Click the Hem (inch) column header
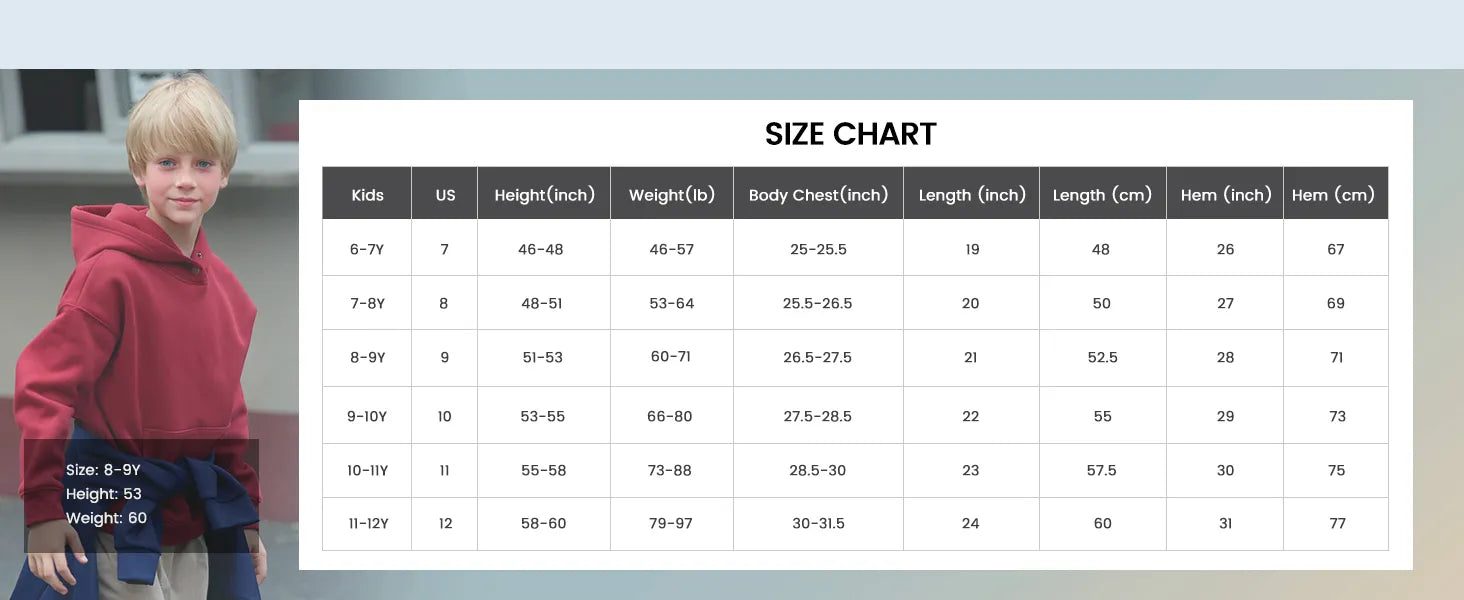Viewport: 1464px width, 600px height. [1225, 195]
